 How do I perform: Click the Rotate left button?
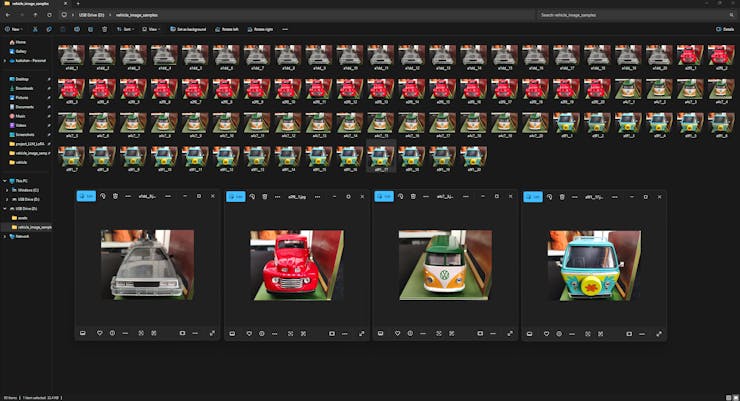pyautogui.click(x=227, y=29)
